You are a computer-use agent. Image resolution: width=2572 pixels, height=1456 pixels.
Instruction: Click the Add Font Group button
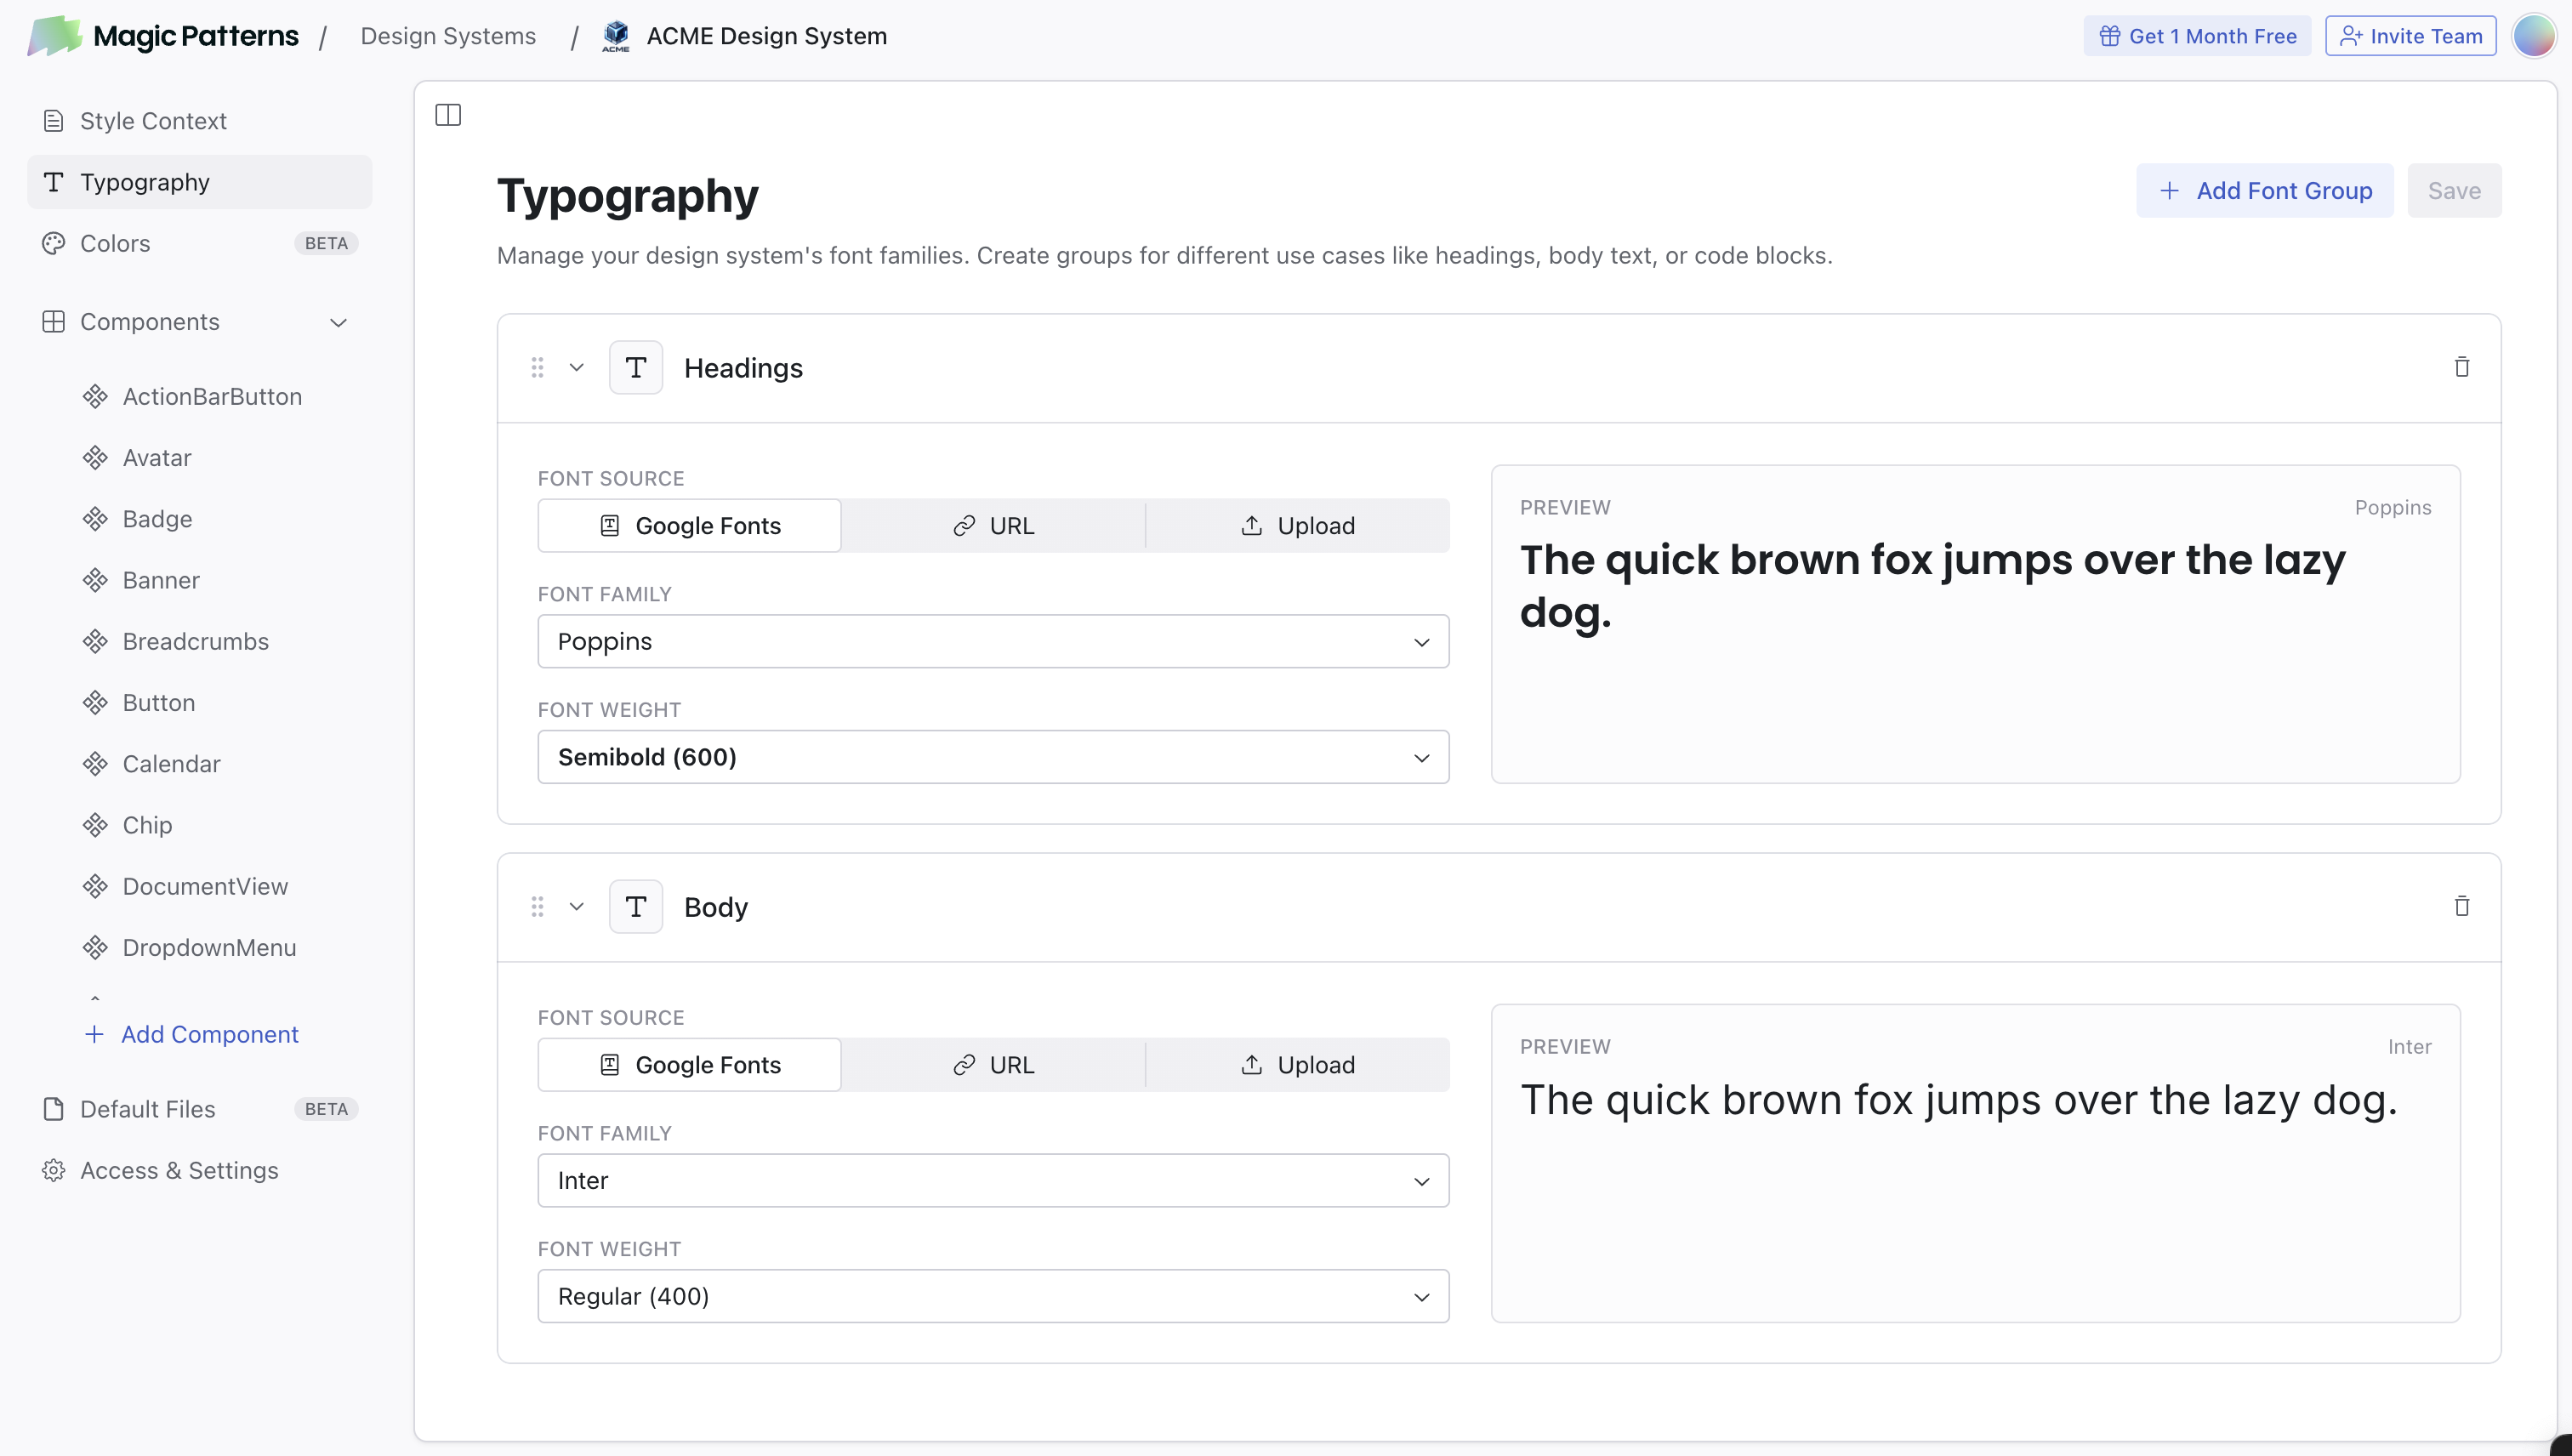click(x=2264, y=190)
